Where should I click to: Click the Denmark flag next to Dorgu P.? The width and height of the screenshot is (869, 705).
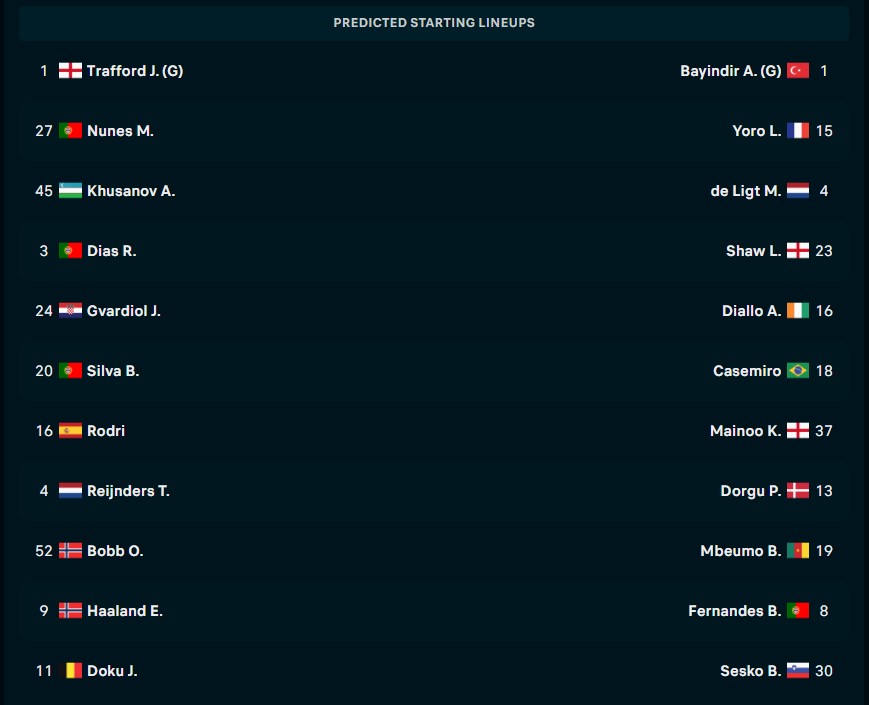click(x=798, y=491)
